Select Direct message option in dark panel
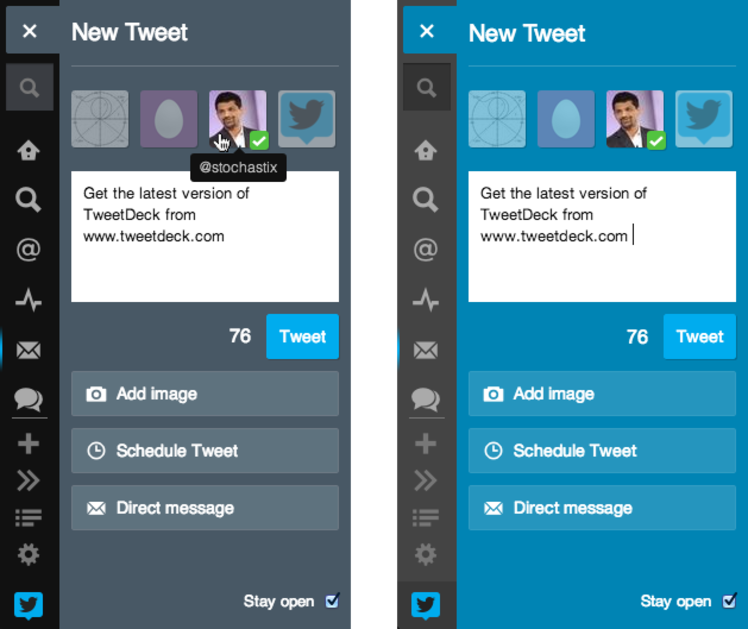 (205, 508)
